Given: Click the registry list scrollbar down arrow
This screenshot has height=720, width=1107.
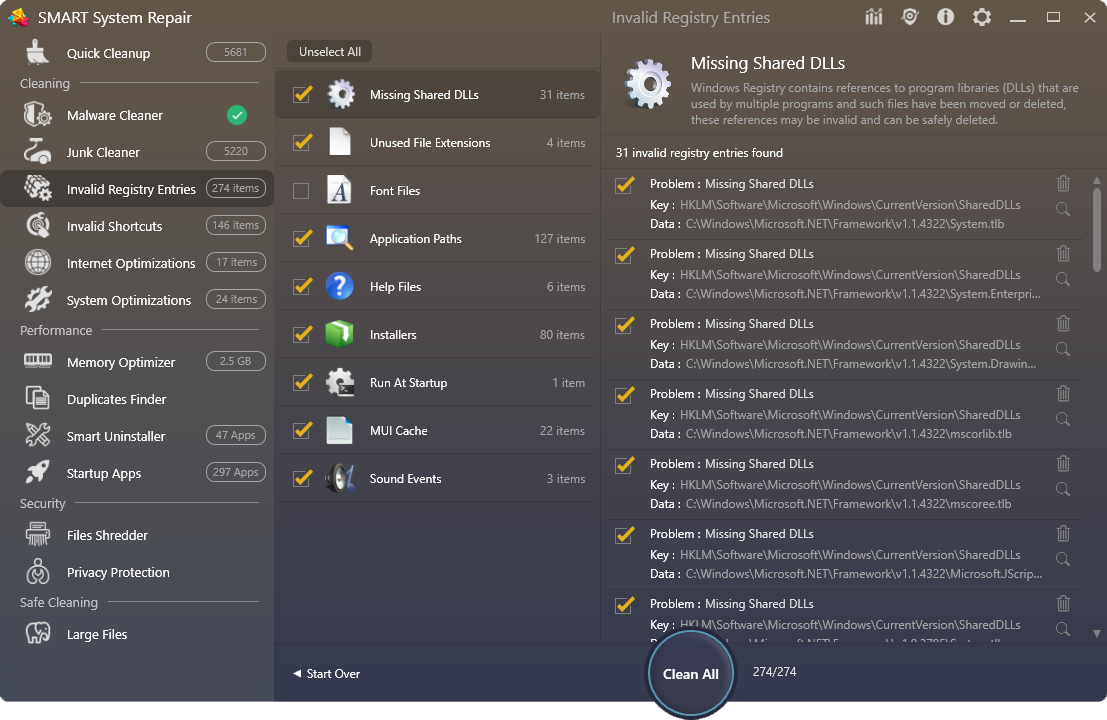Looking at the screenshot, I should pos(1096,633).
